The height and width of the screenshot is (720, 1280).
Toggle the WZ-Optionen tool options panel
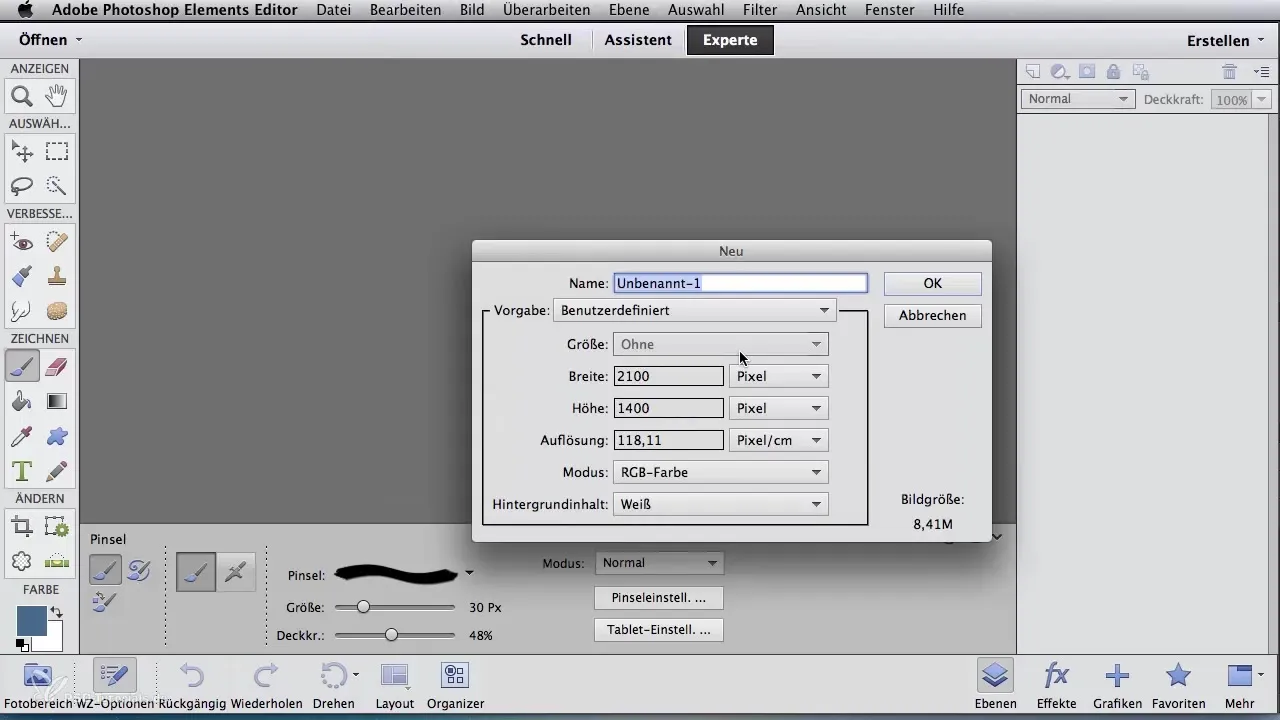point(115,684)
